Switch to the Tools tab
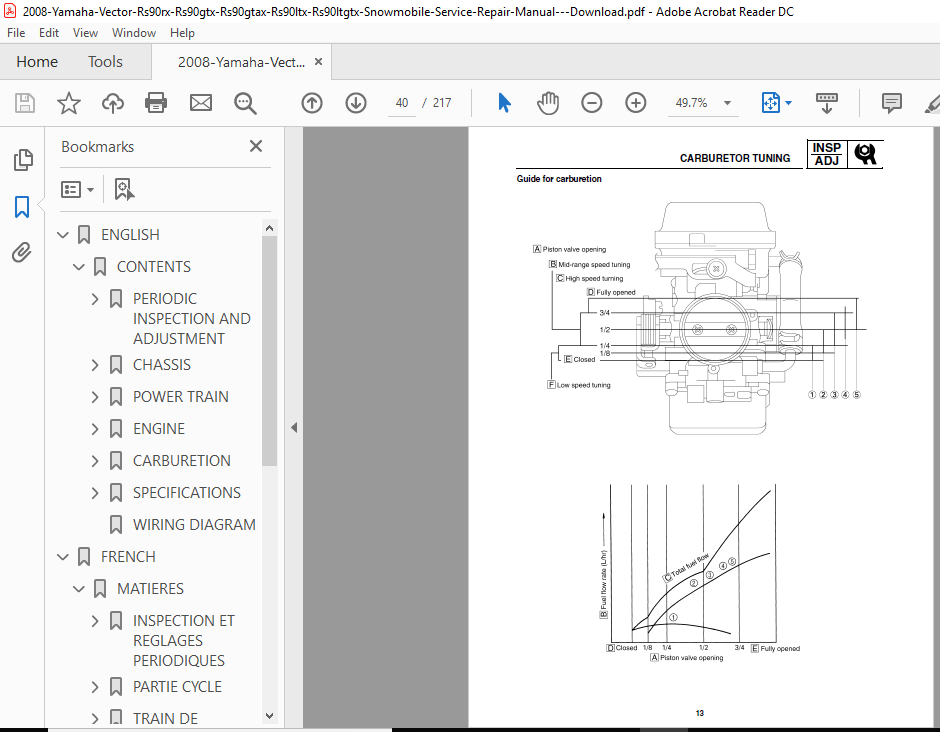 click(x=105, y=62)
